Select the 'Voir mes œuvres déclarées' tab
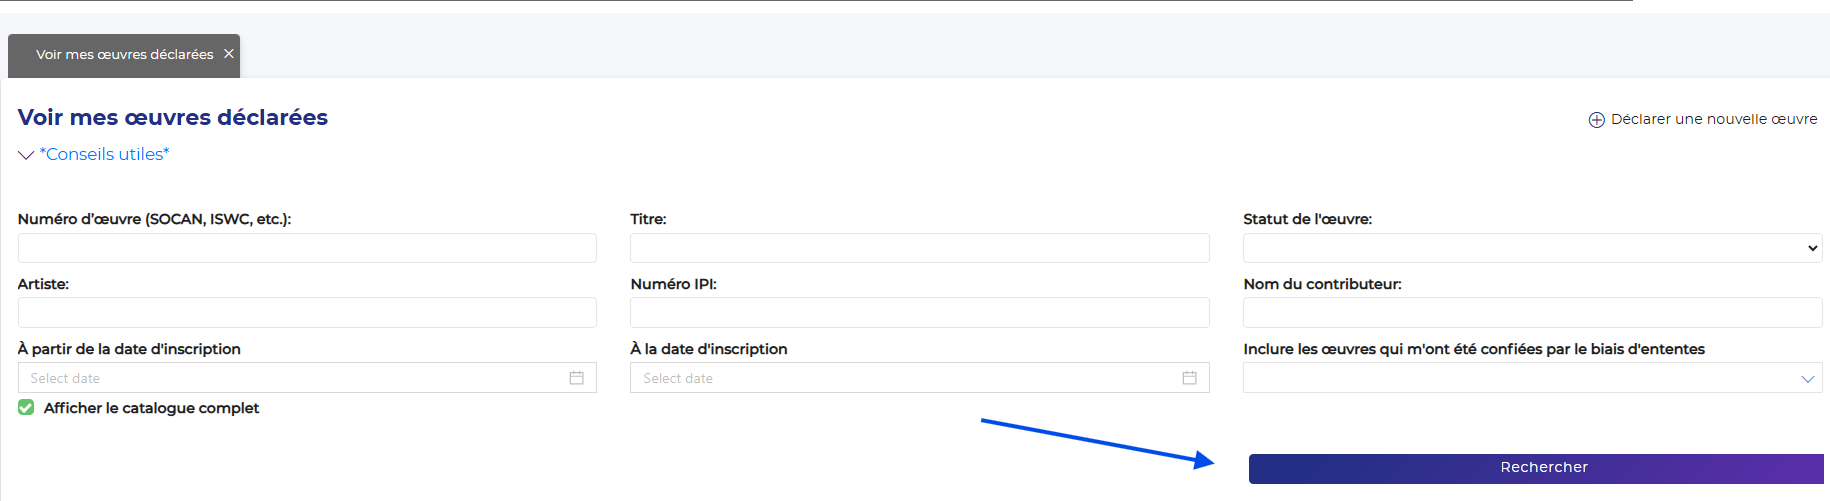This screenshot has width=1830, height=501. tap(124, 55)
